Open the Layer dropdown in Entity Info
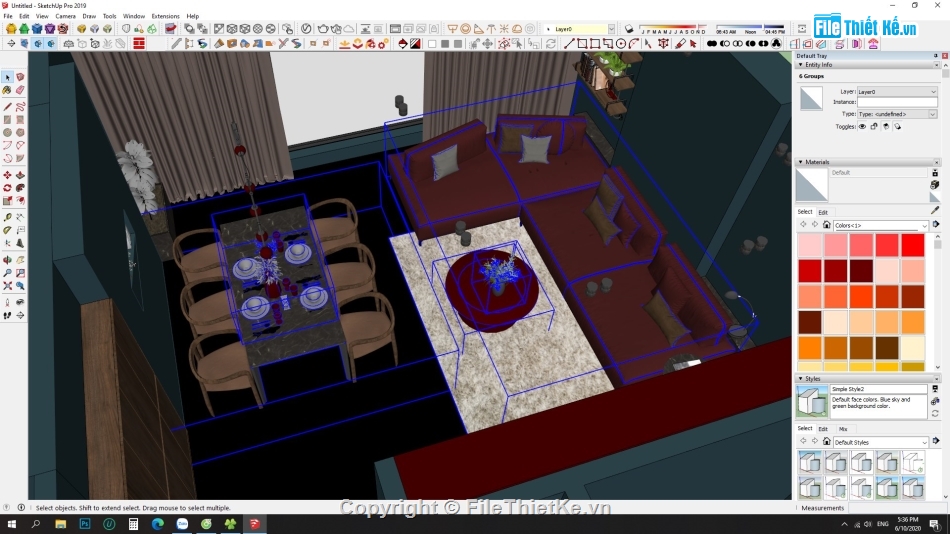950x534 pixels. (x=897, y=92)
